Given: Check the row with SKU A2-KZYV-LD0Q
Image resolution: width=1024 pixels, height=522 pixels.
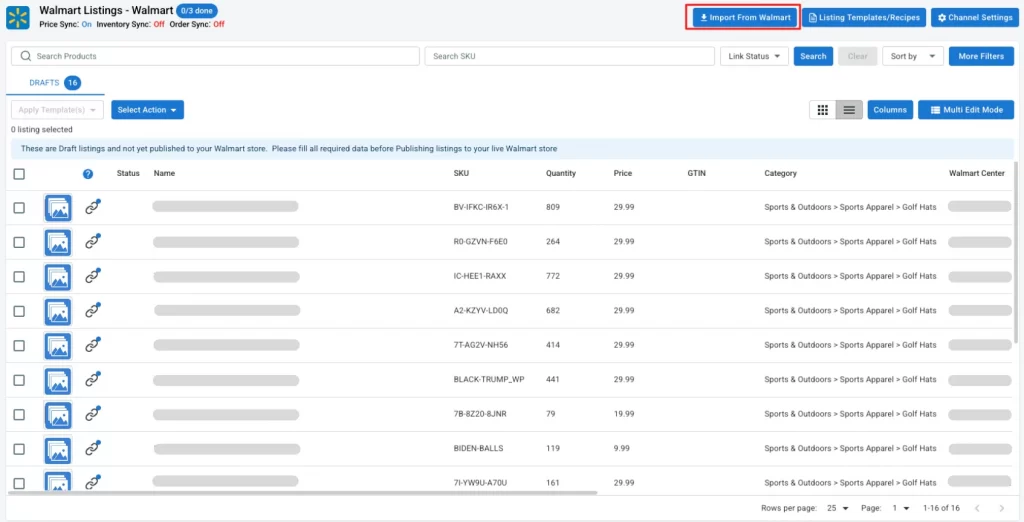Looking at the screenshot, I should click(19, 311).
